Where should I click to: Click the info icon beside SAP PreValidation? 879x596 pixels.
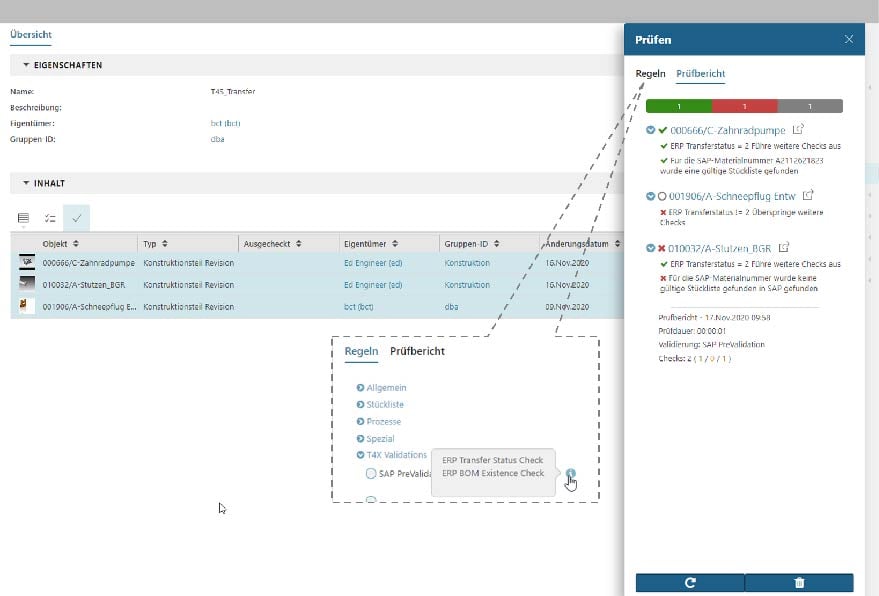coord(572,473)
